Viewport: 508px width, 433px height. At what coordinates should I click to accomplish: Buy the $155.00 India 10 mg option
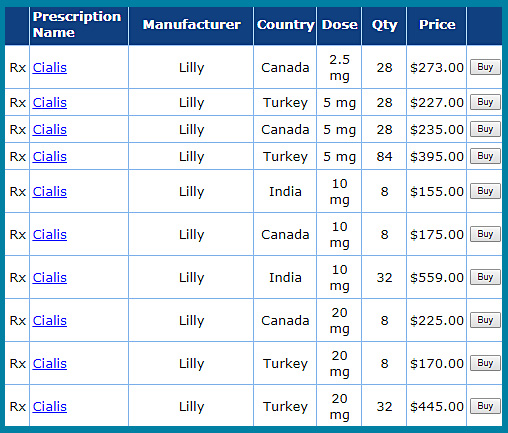(x=485, y=191)
